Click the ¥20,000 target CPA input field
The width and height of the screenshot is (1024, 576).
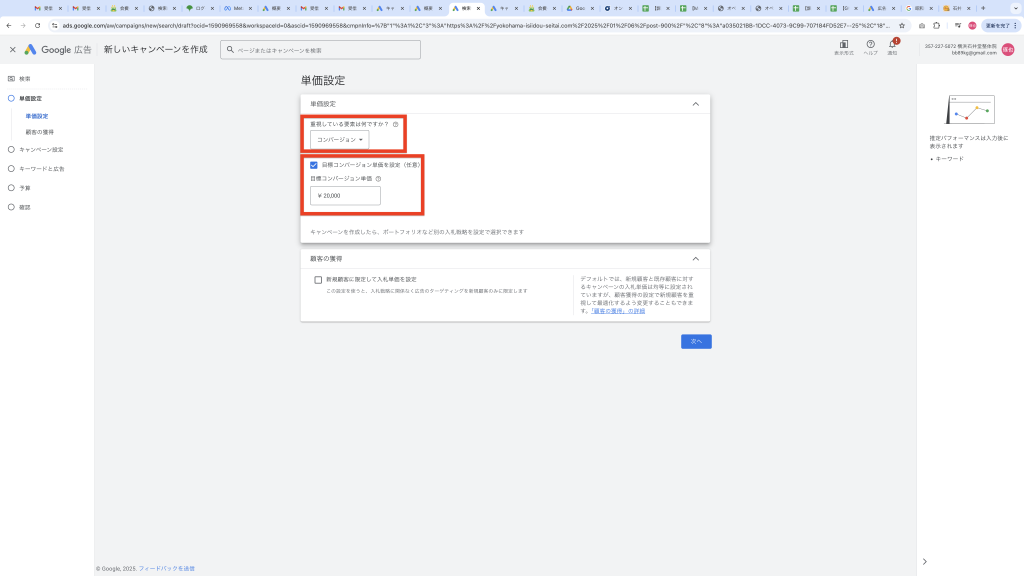[345, 196]
